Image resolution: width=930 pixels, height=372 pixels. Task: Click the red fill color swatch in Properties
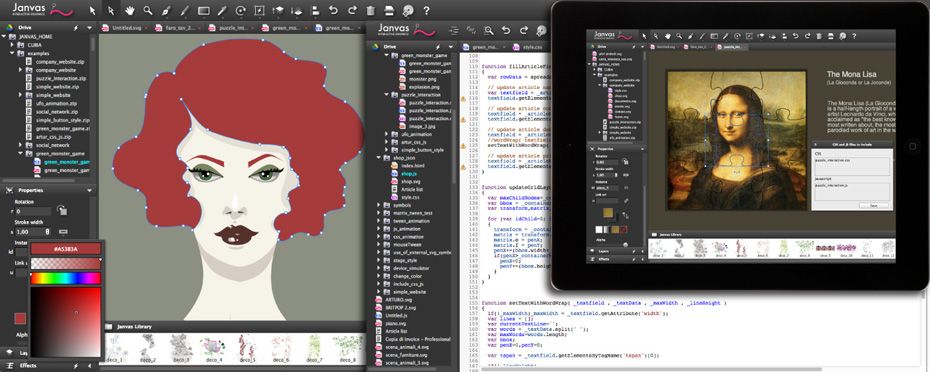pyautogui.click(x=21, y=319)
